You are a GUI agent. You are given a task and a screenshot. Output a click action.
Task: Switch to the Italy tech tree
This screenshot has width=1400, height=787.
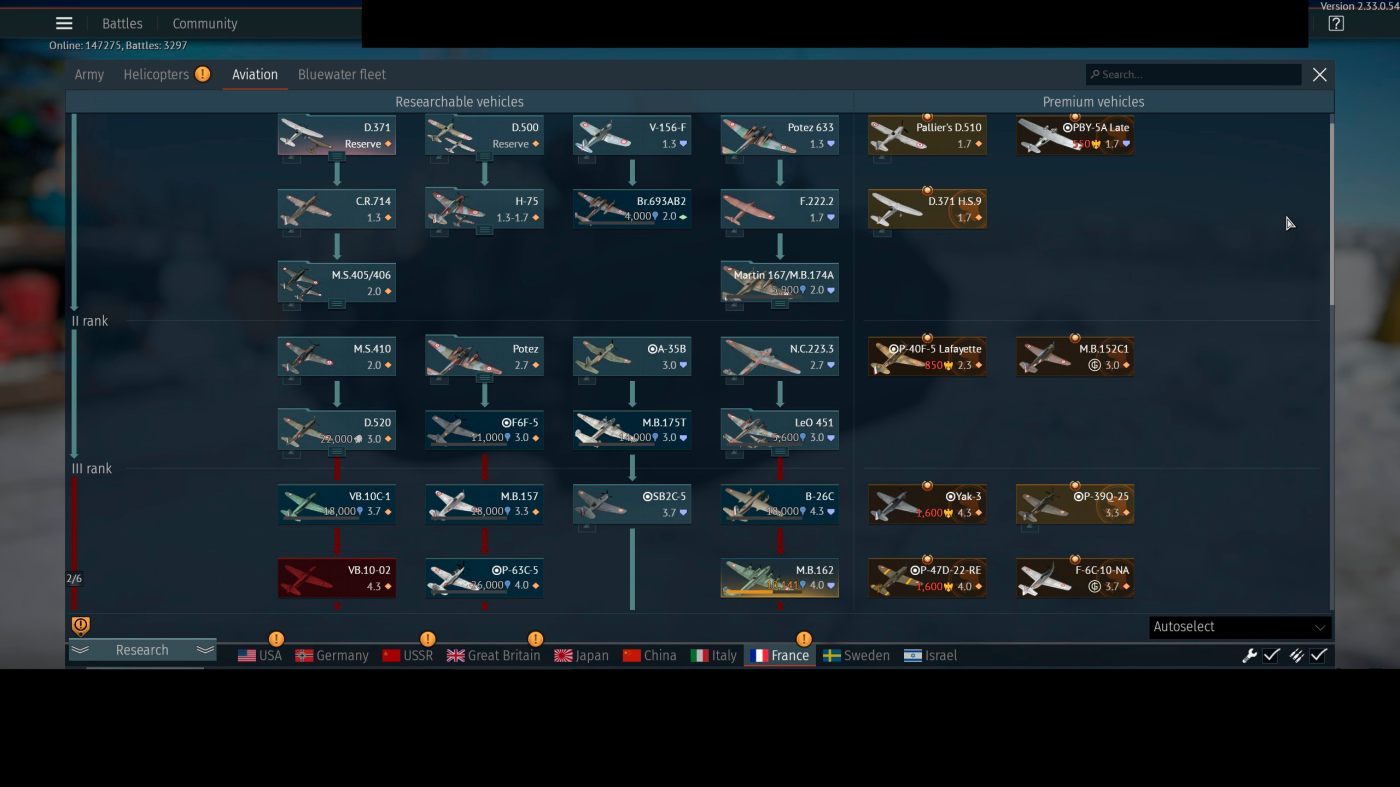(x=714, y=656)
